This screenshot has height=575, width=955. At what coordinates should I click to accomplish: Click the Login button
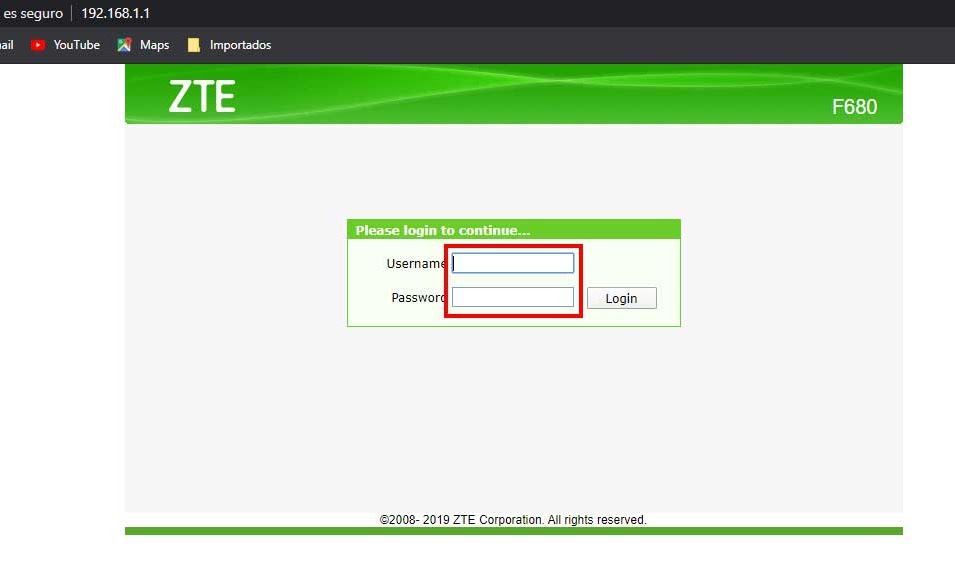[x=622, y=298]
